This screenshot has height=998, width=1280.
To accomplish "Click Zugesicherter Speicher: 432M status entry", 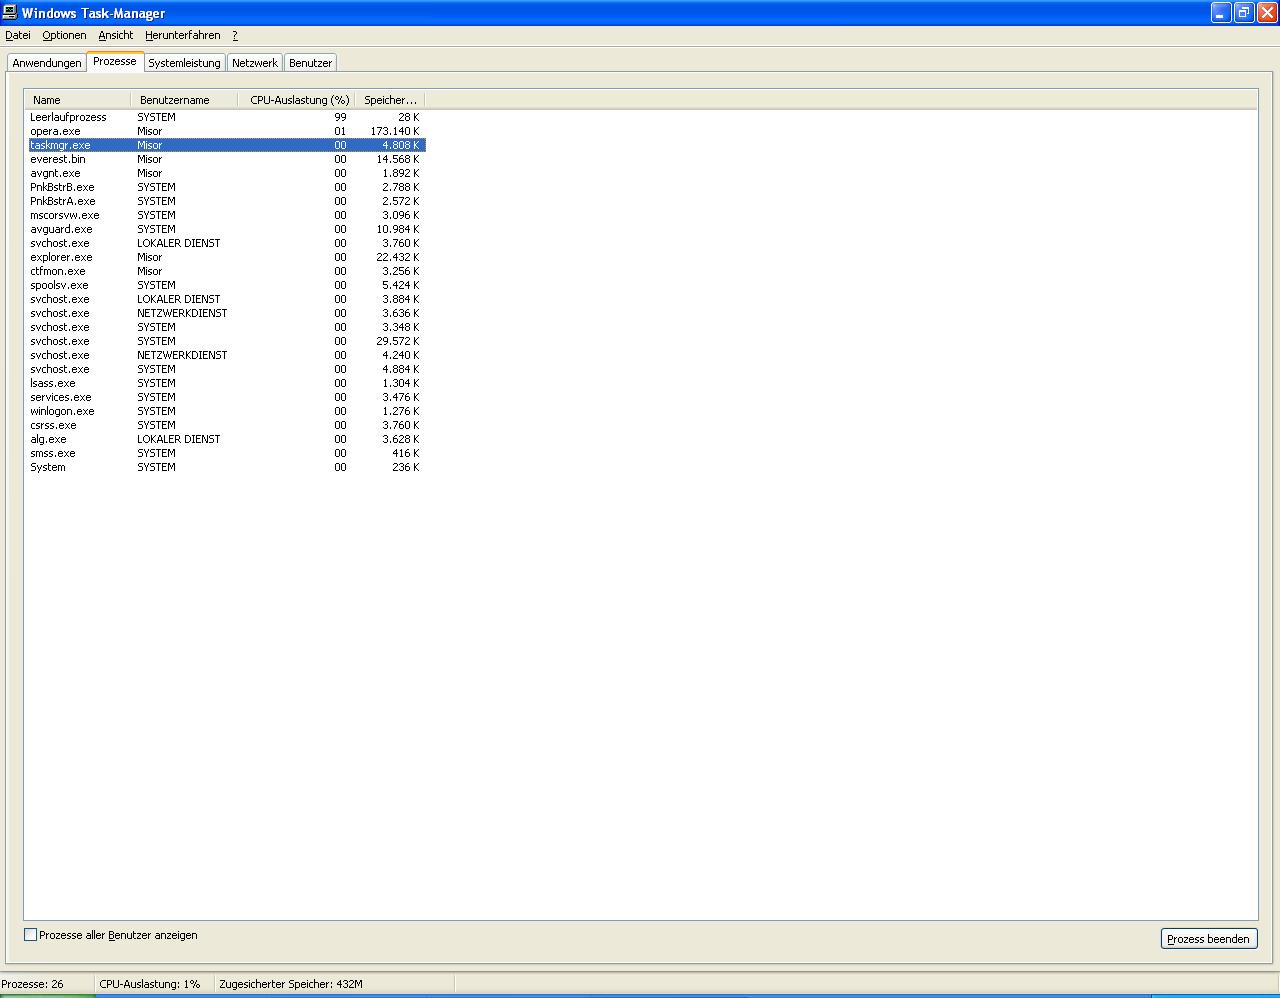I will [291, 984].
